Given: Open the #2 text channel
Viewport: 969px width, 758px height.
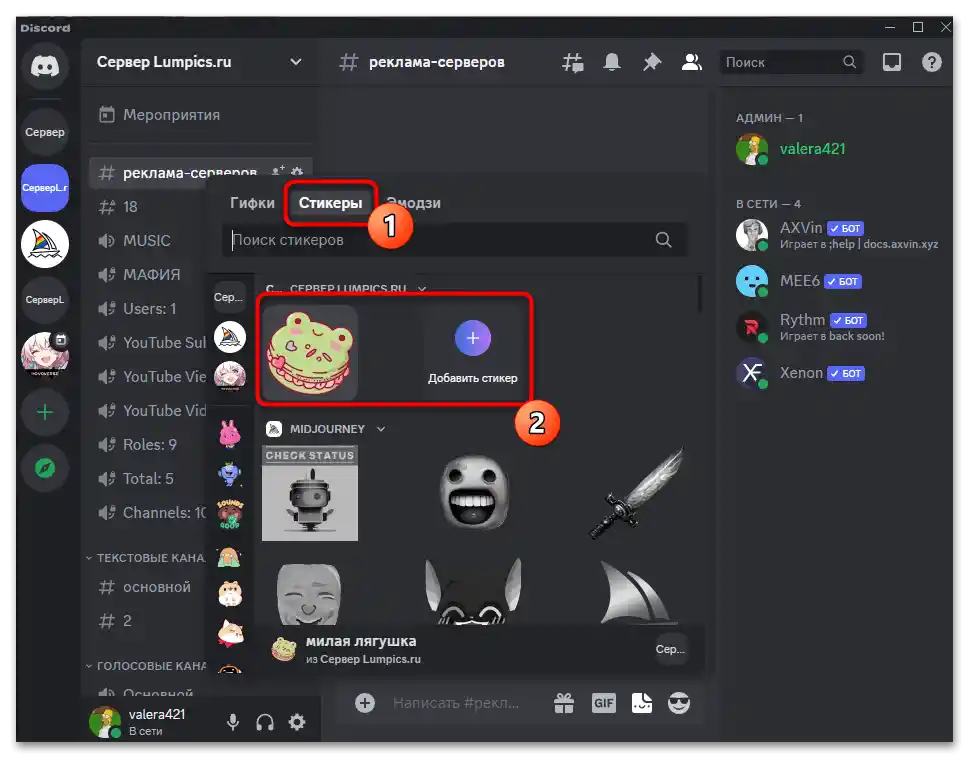Looking at the screenshot, I should coord(148,621).
